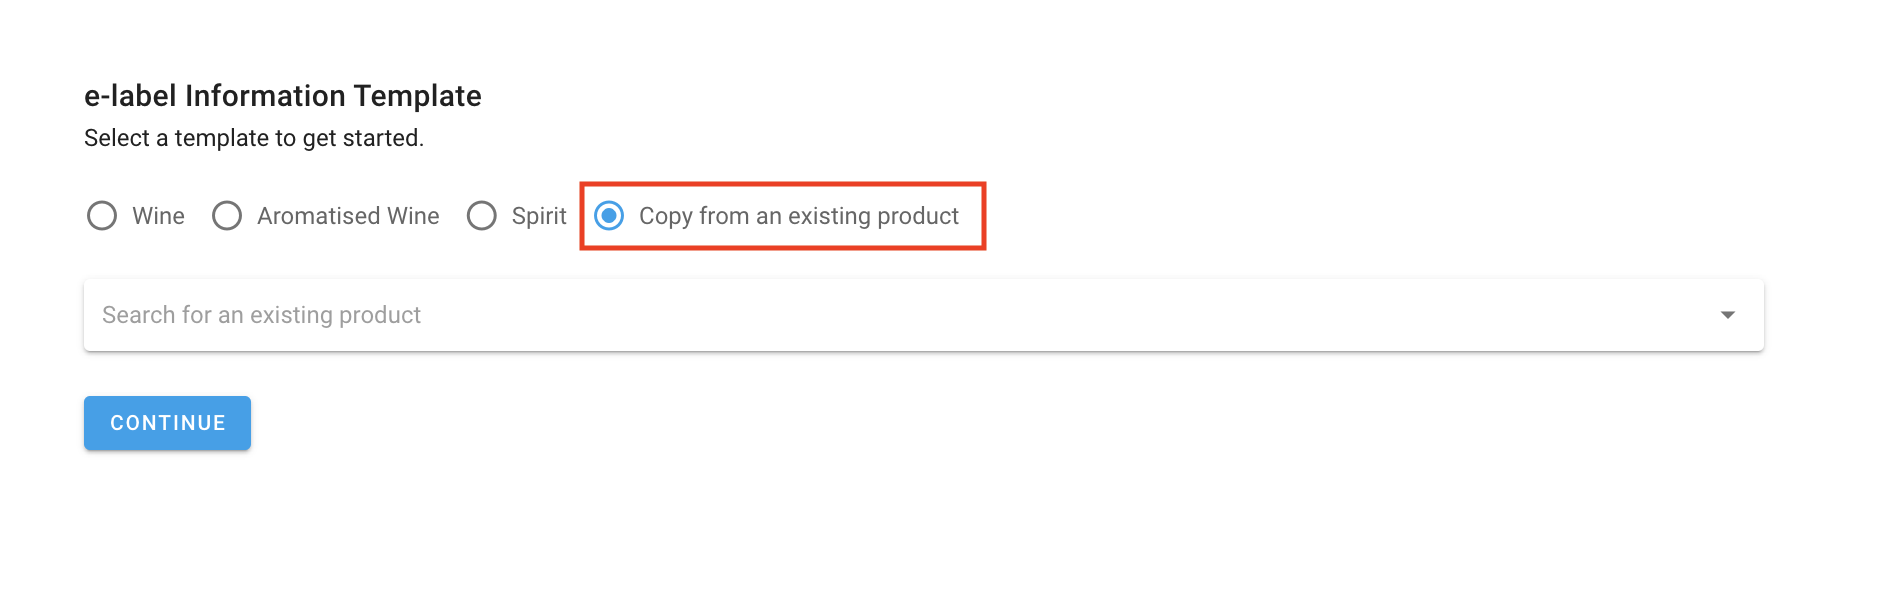Click the "Spirit" label text
This screenshot has height=614, width=1880.
(x=539, y=216)
